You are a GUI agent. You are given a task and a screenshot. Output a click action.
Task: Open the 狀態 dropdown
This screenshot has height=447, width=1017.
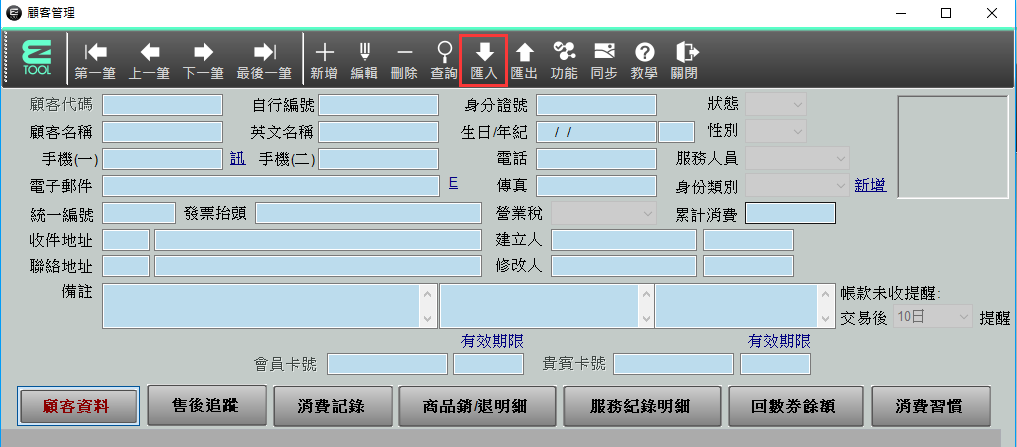(x=776, y=104)
